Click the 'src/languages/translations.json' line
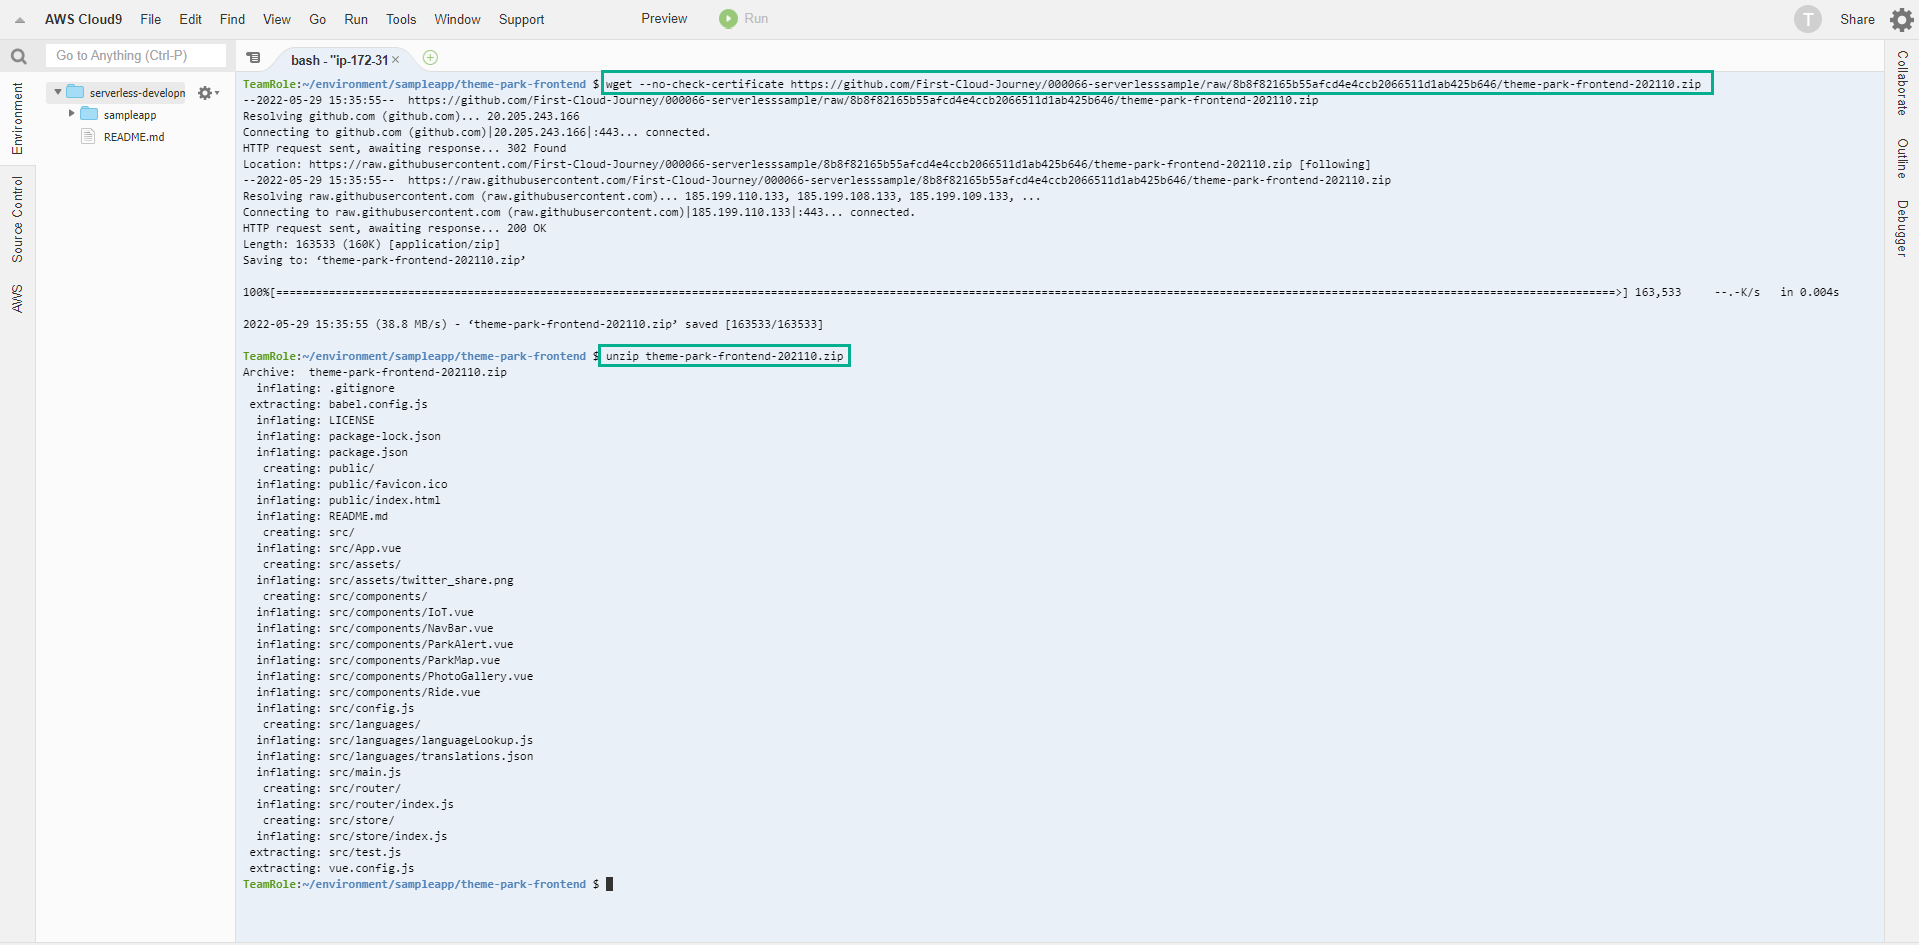This screenshot has height=945, width=1919. coord(395,756)
